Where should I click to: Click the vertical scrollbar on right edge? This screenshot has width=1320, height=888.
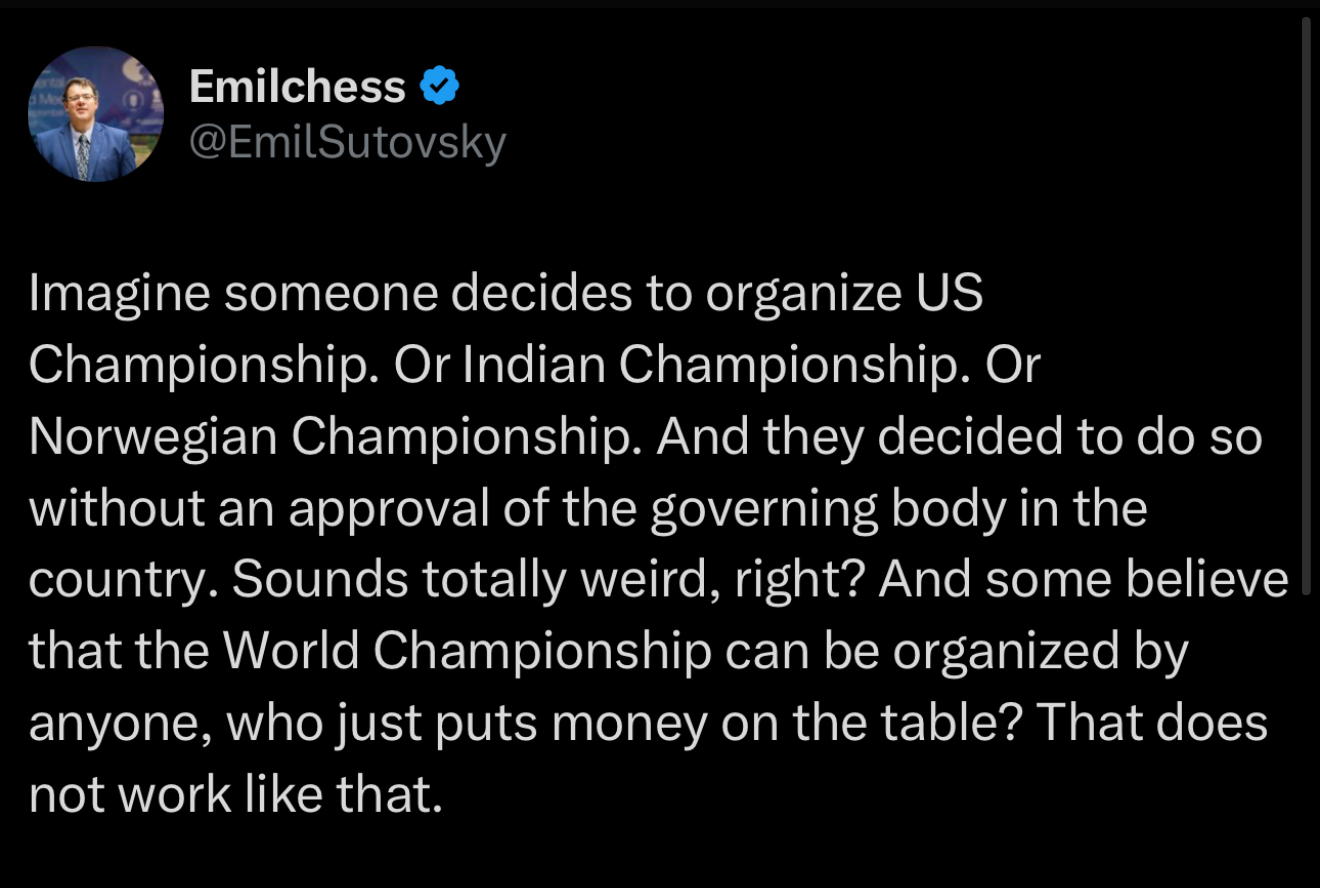point(1306,300)
